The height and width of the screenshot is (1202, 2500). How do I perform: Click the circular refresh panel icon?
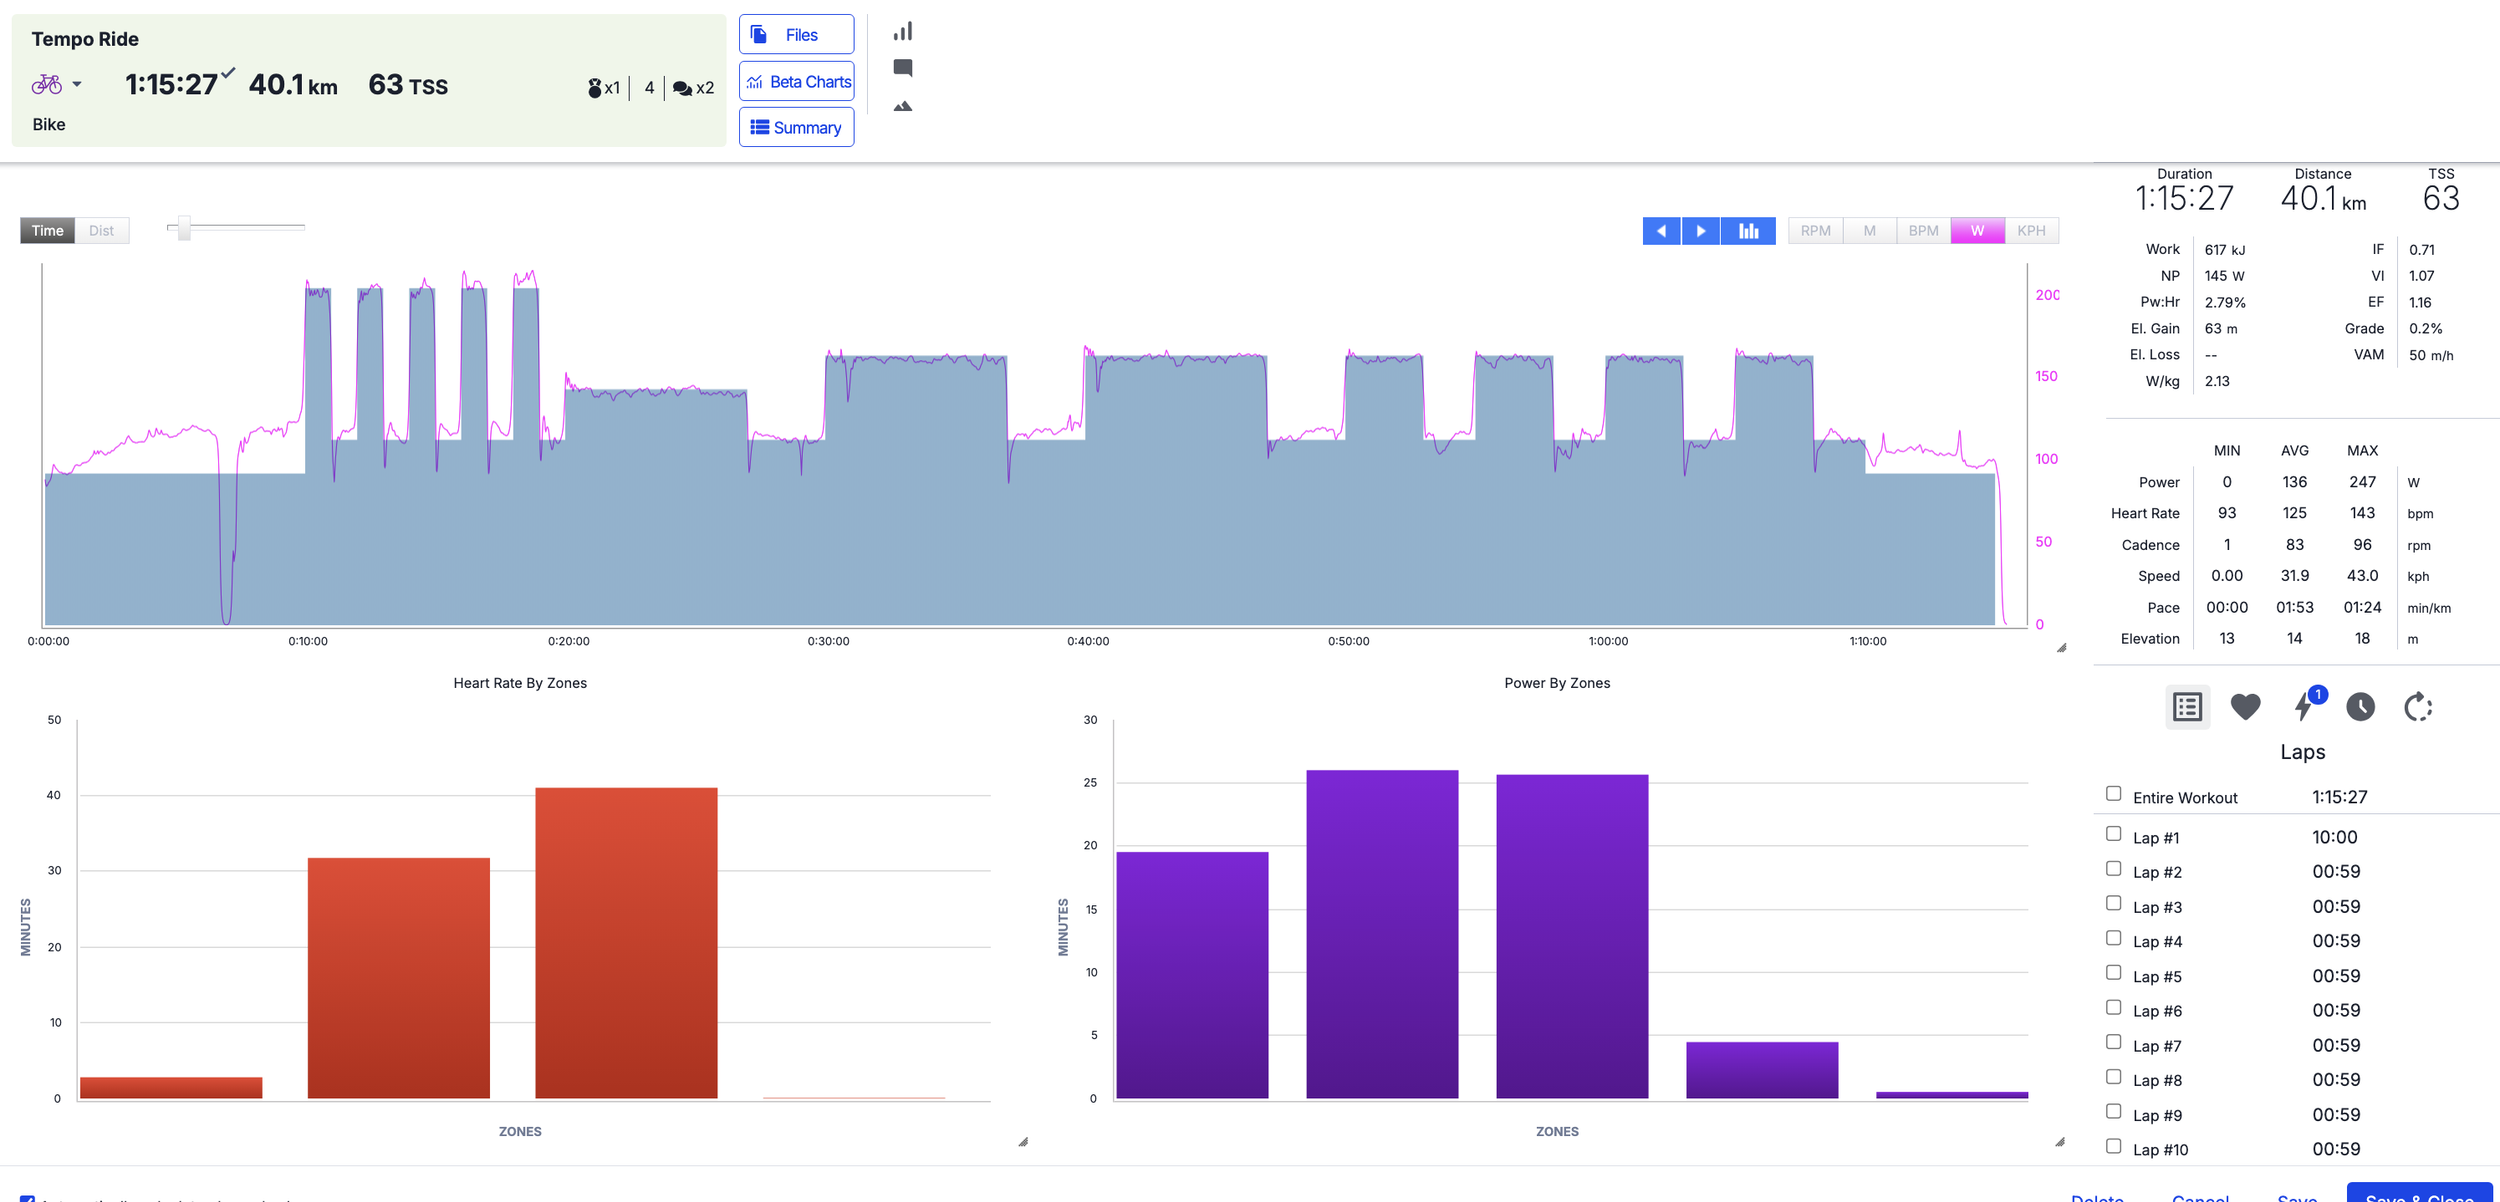(2417, 707)
